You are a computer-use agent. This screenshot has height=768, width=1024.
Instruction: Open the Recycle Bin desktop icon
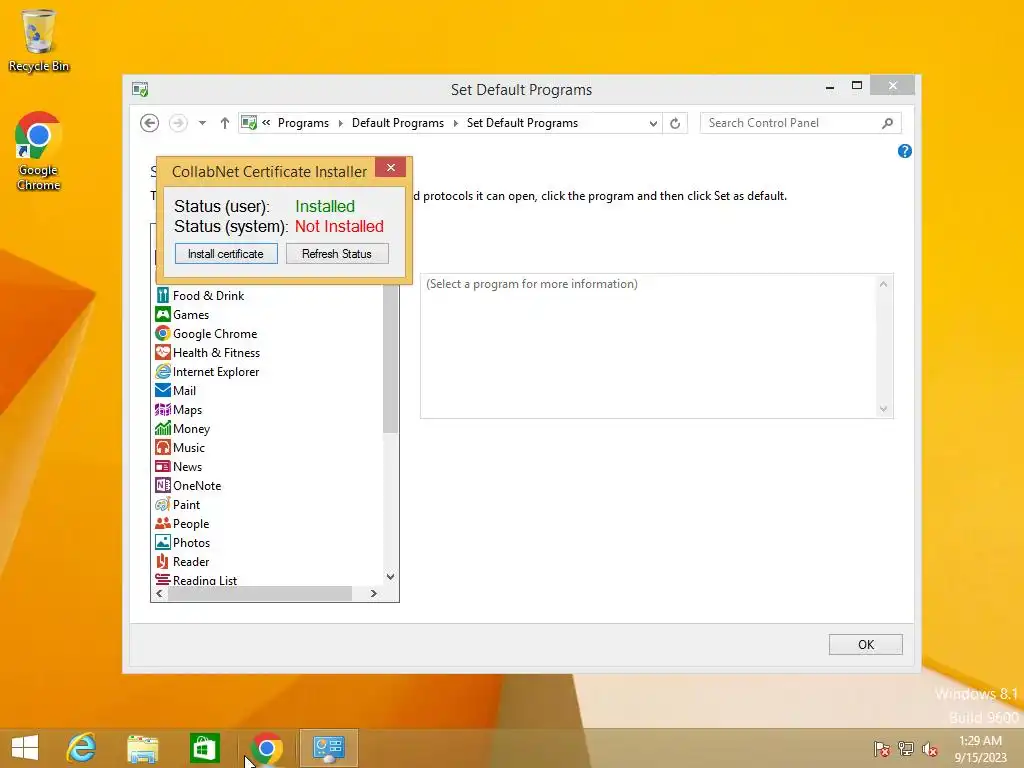39,40
